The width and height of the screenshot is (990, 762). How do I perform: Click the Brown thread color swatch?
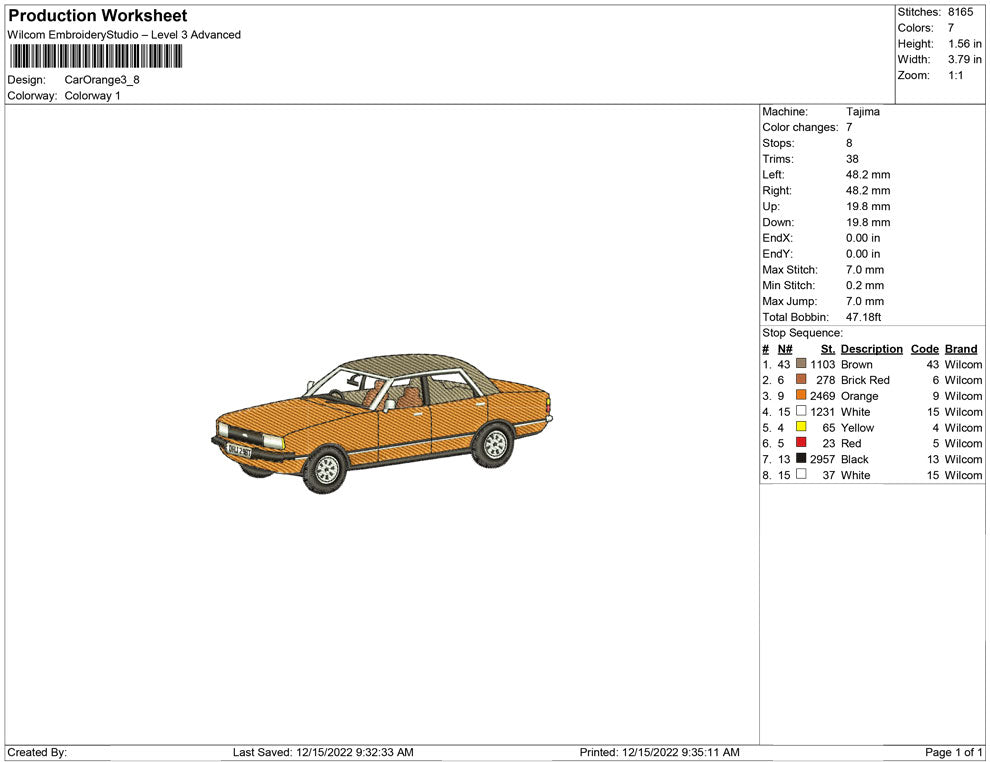point(801,365)
